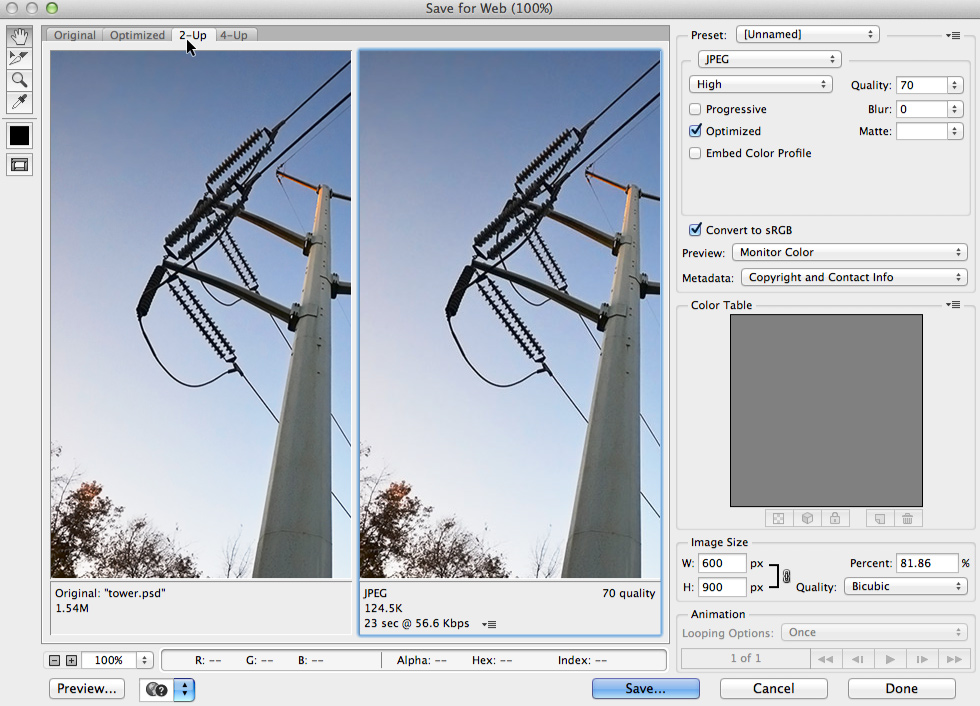
Task: Disable the Optimized checkbox
Action: (x=695, y=131)
